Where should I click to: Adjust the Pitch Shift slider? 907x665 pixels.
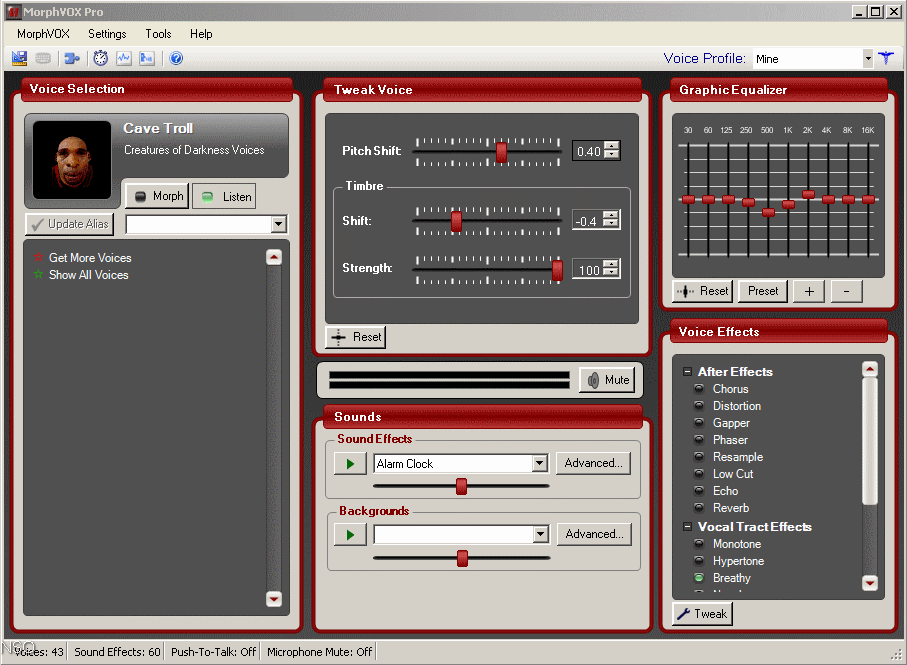500,153
